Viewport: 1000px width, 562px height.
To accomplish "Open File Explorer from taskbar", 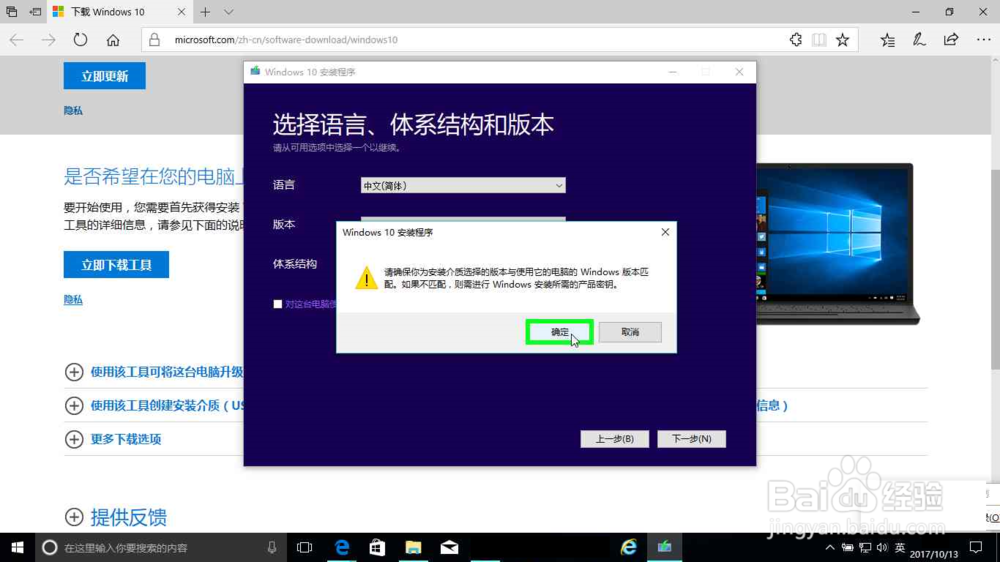I will [x=413, y=547].
